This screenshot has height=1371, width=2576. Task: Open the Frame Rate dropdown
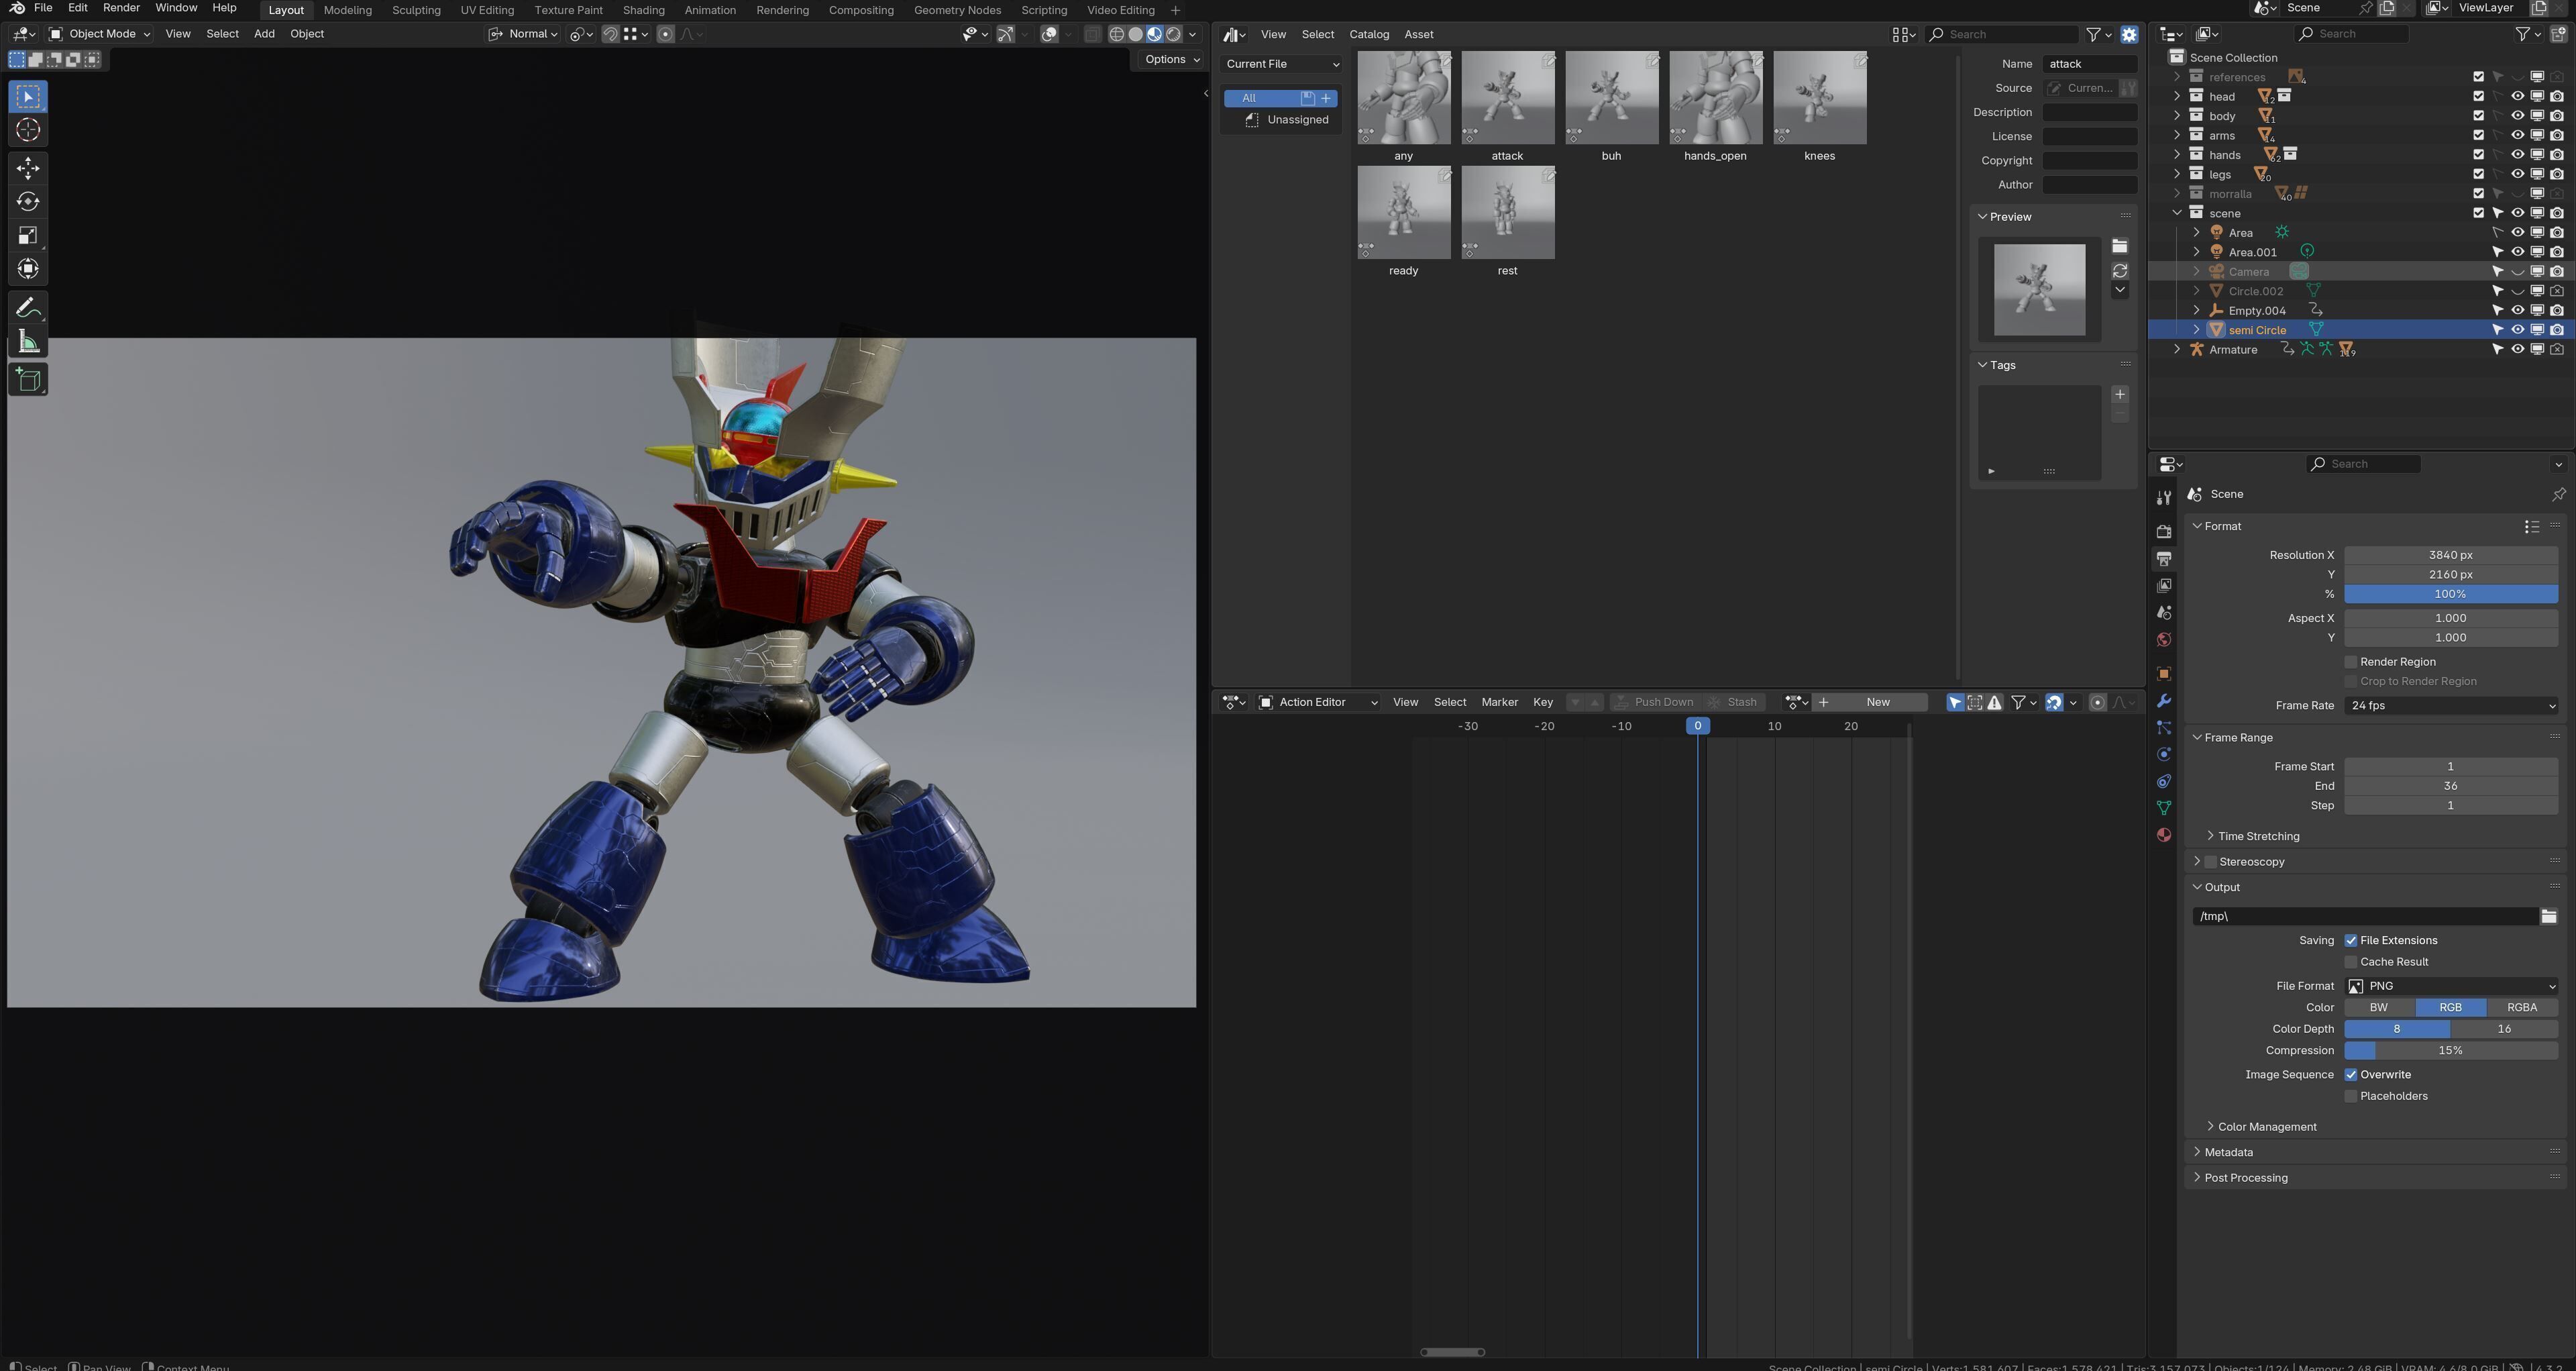click(x=2451, y=706)
